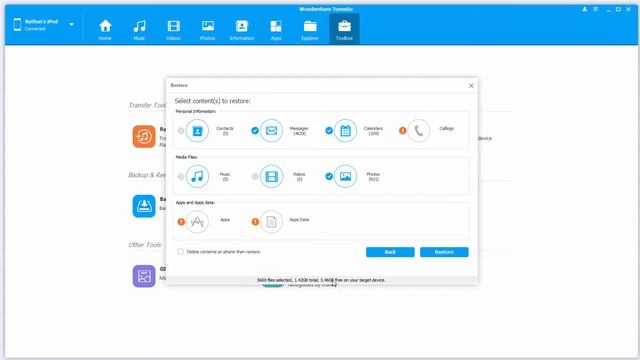Uncheck the Photos checkbox in Media Files
This screenshot has height=360, width=640.
329,176
